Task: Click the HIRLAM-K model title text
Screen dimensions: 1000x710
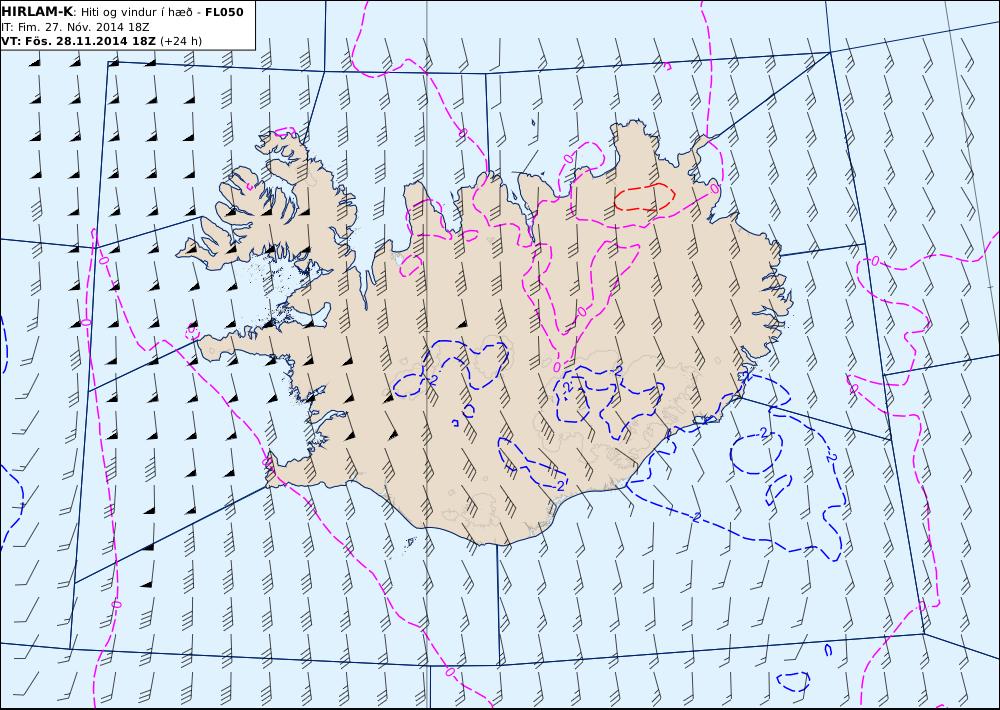Action: coord(38,12)
